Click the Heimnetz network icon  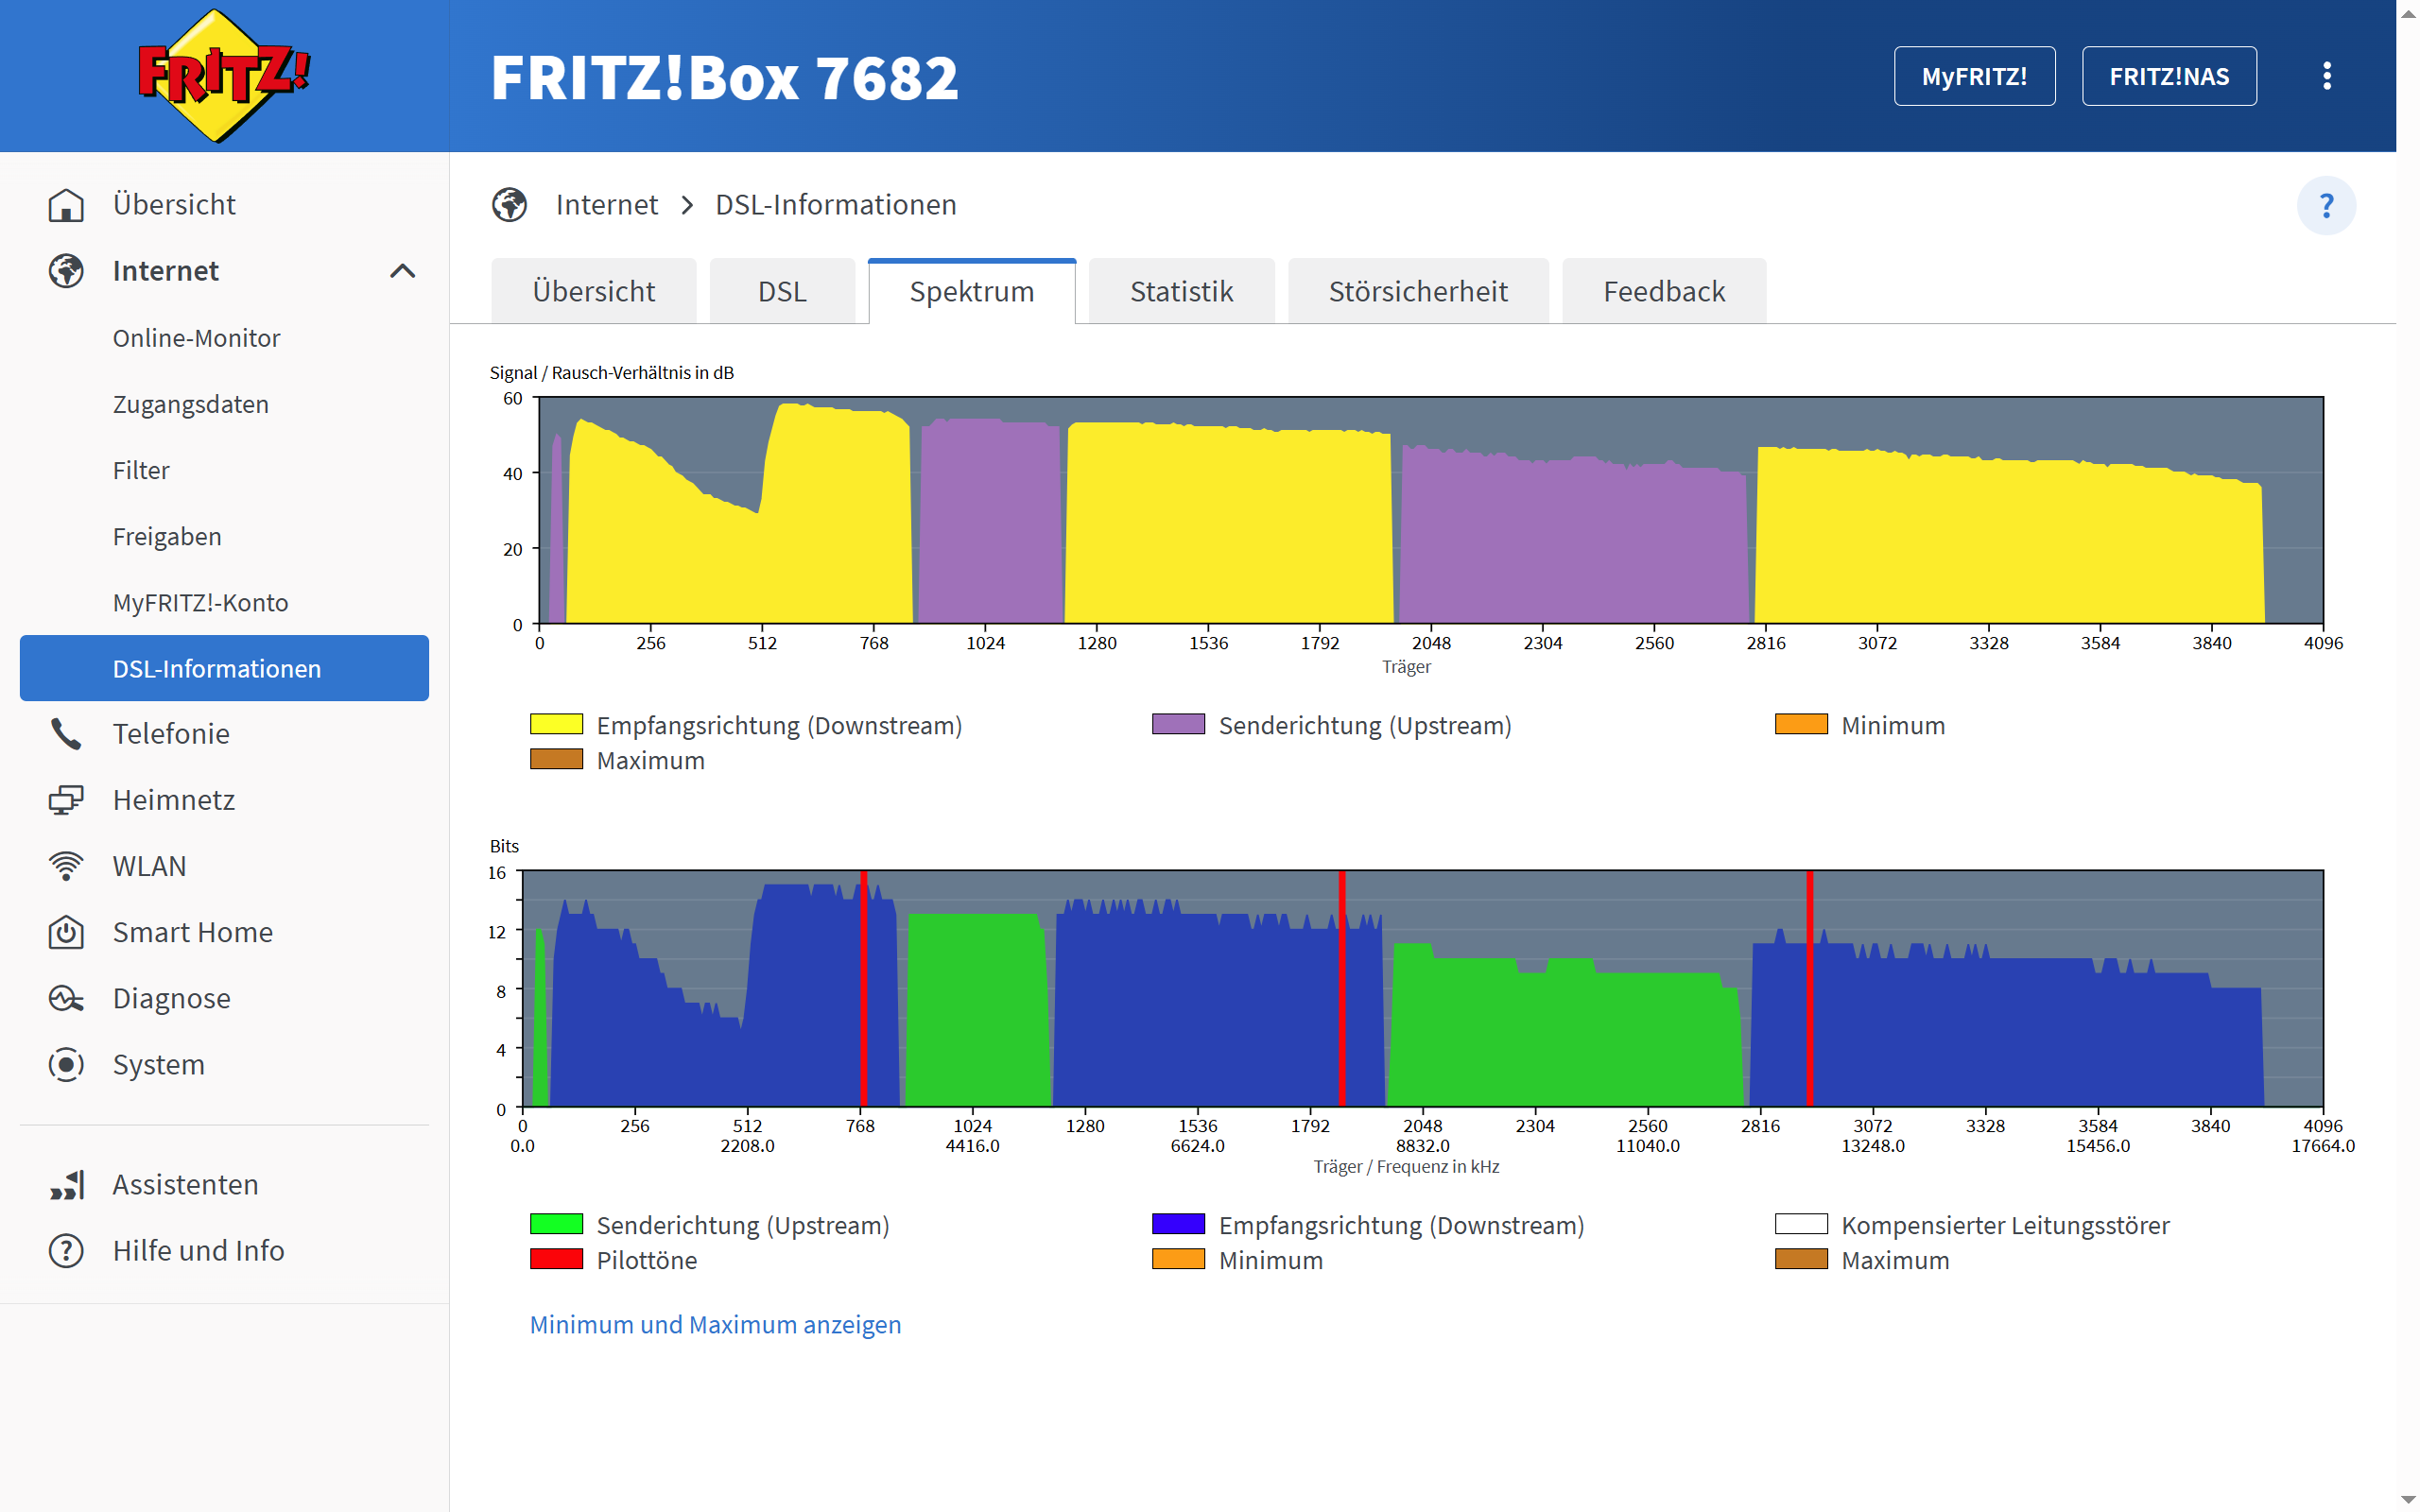tap(66, 800)
